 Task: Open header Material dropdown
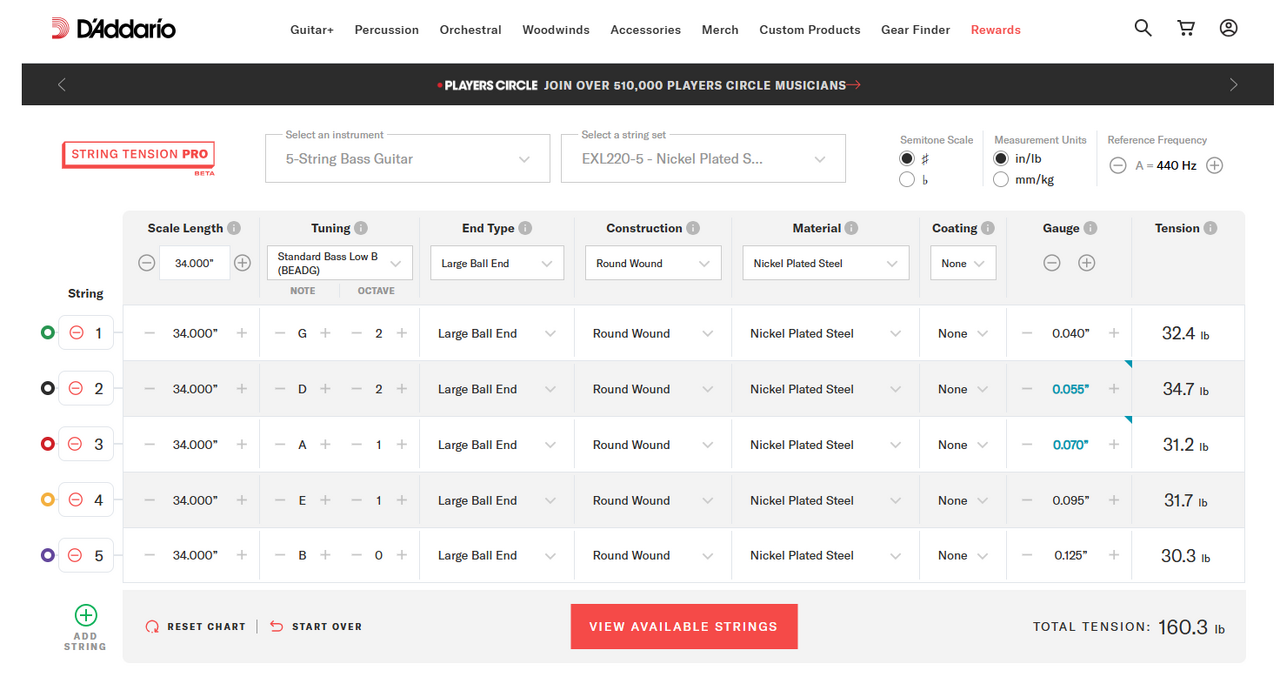[x=826, y=263]
